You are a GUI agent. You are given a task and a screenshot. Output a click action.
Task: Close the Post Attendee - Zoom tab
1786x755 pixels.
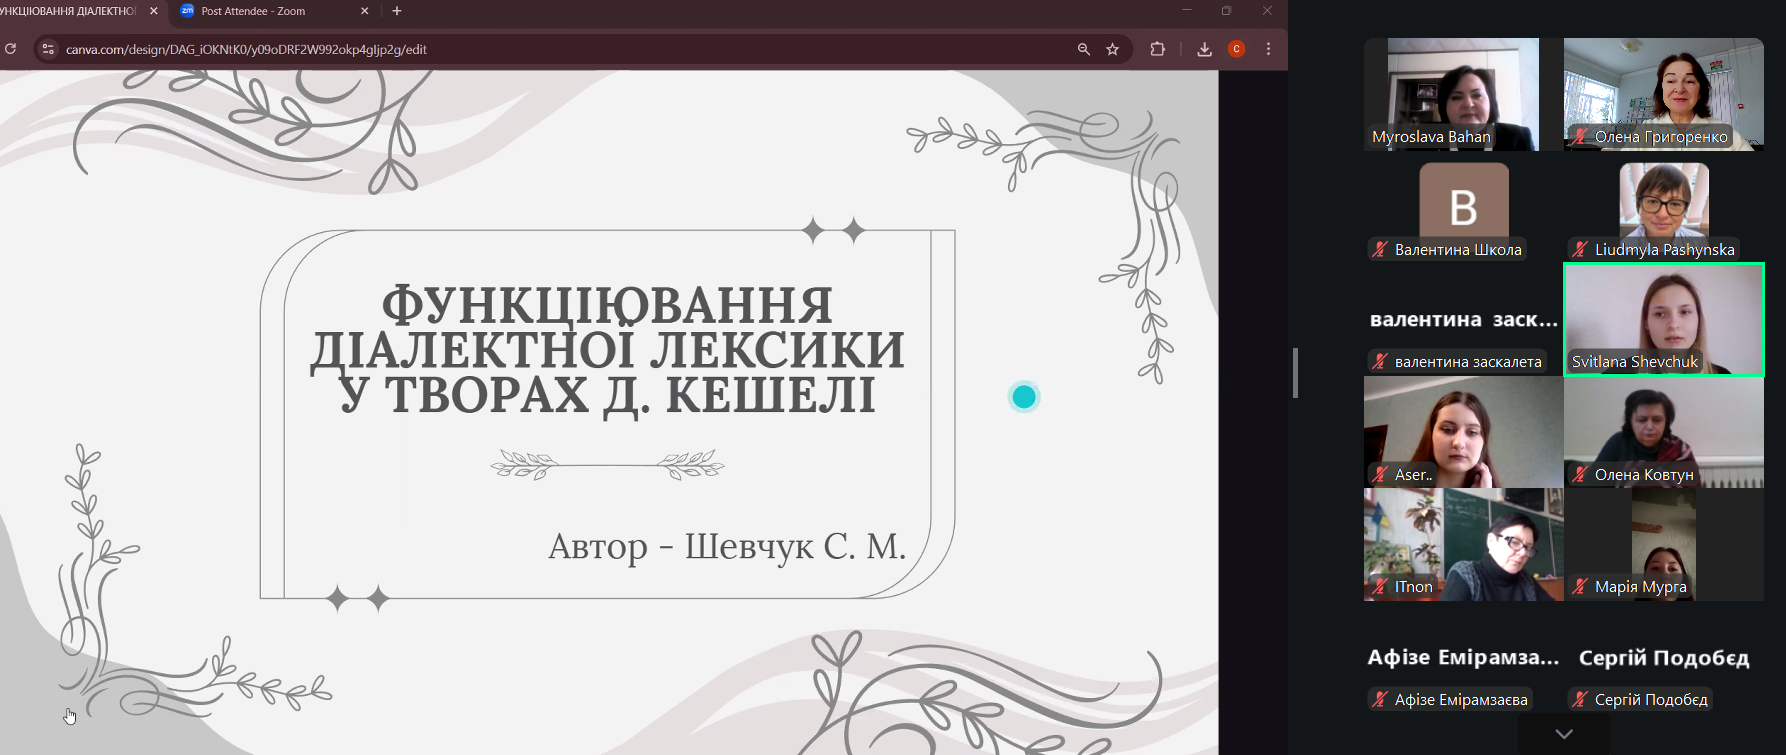(364, 11)
